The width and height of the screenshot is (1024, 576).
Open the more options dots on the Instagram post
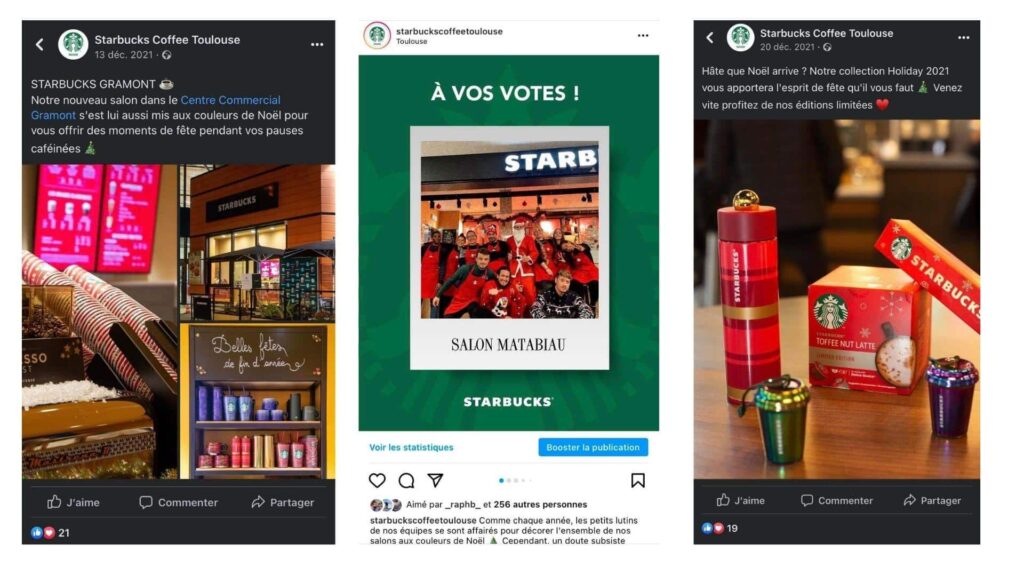coord(643,35)
